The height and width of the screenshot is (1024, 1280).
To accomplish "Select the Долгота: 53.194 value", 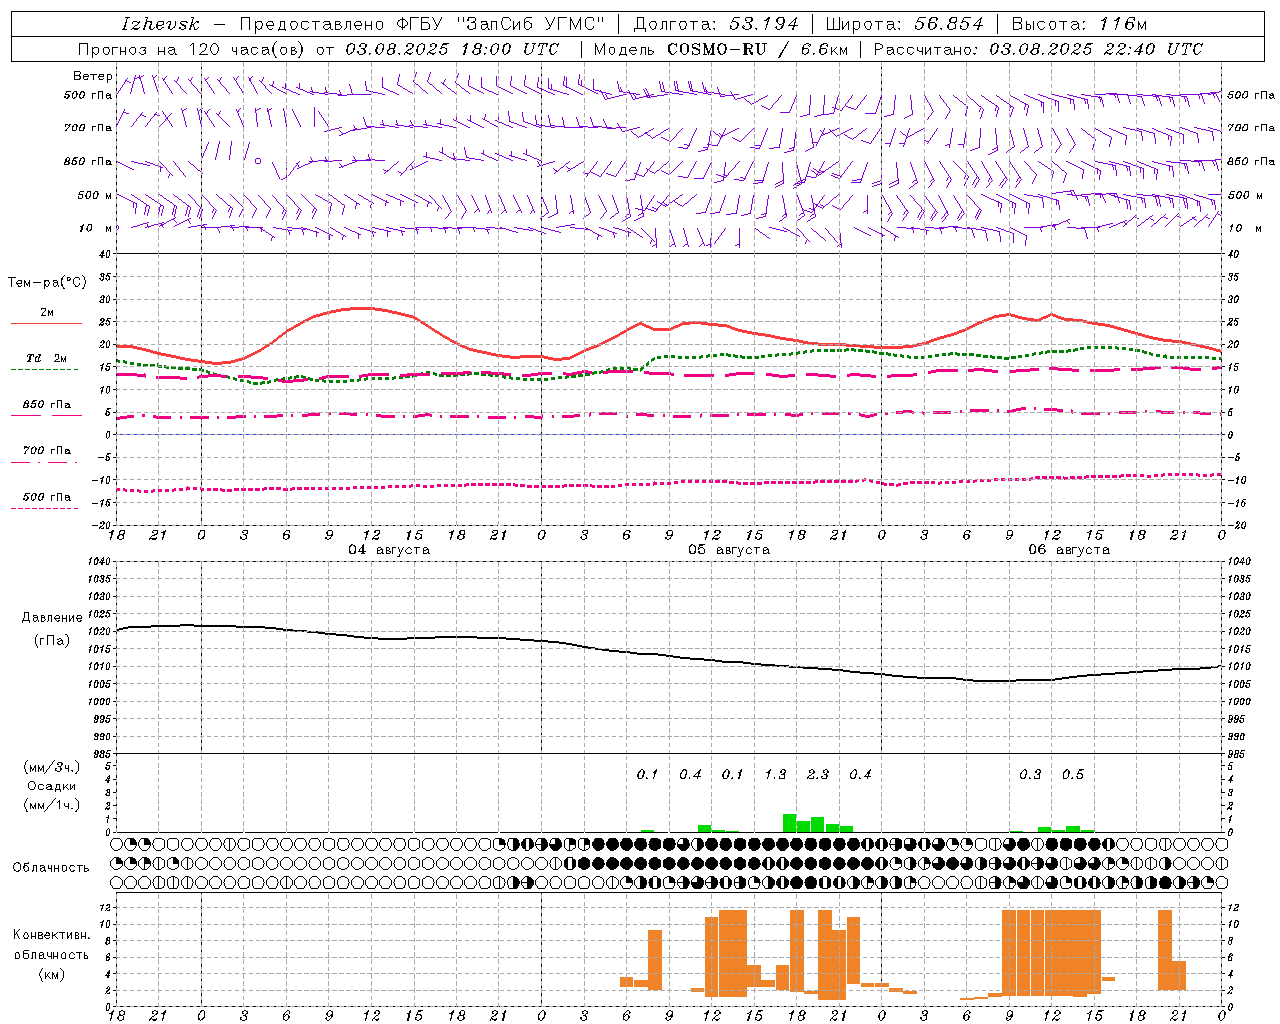I will click(716, 24).
